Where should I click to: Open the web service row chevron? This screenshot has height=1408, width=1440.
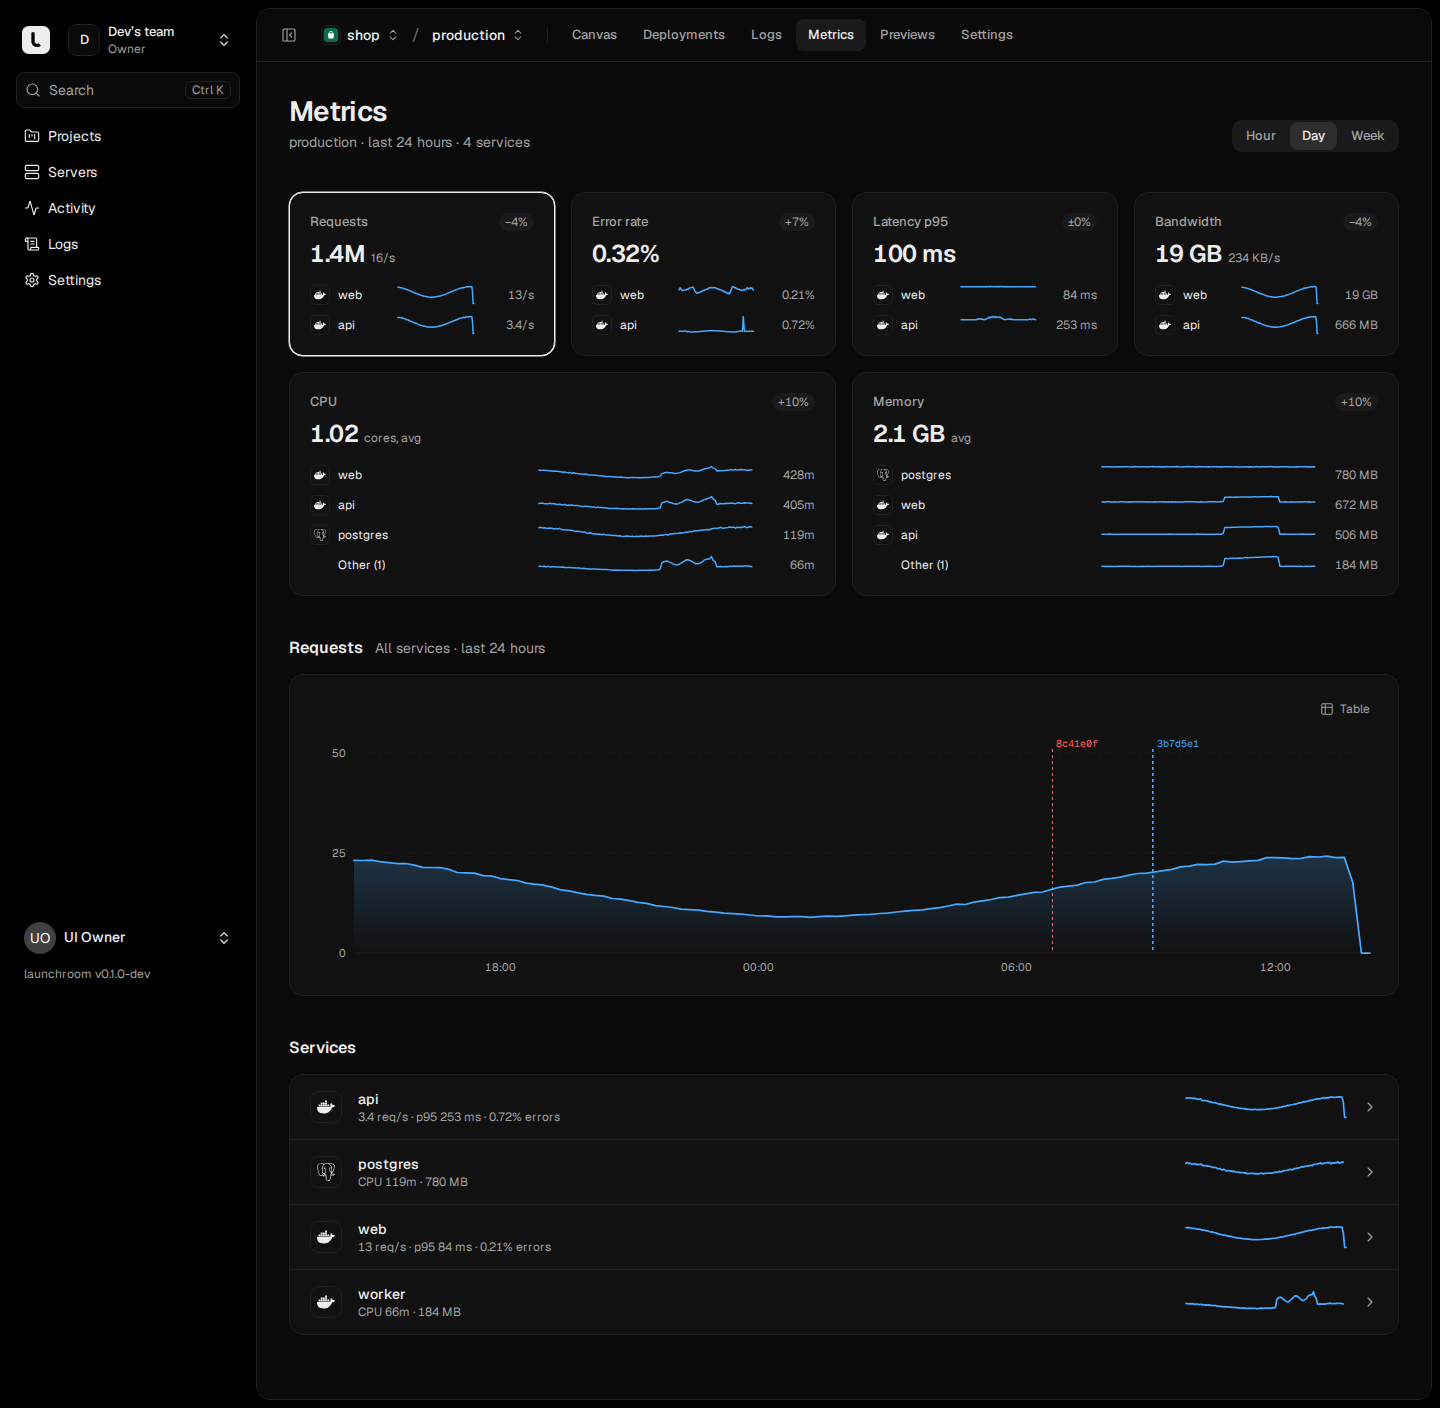click(1370, 1237)
